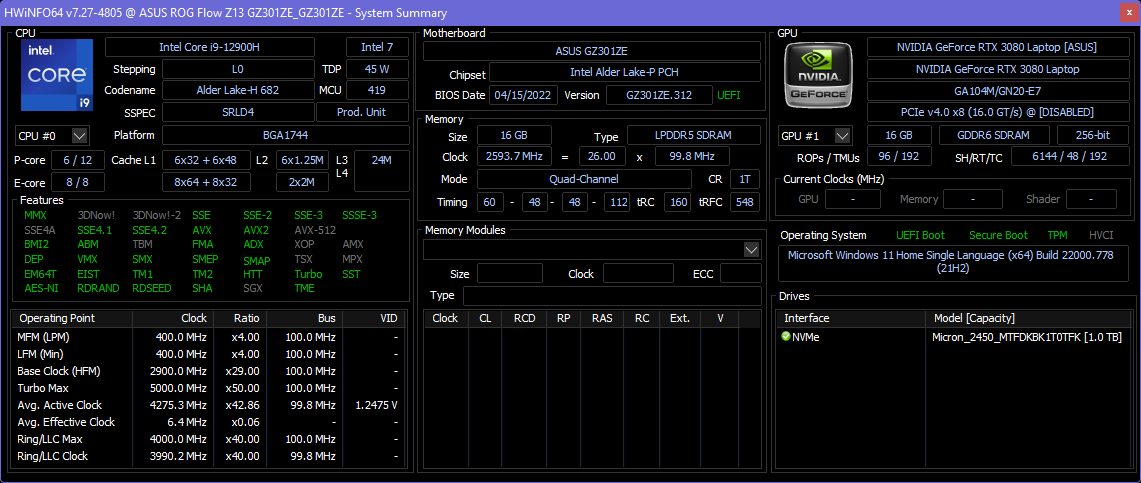Viewport: 1141px width, 483px height.
Task: Click the GDDR6 SDRAM GPU memory type
Action: click(994, 135)
